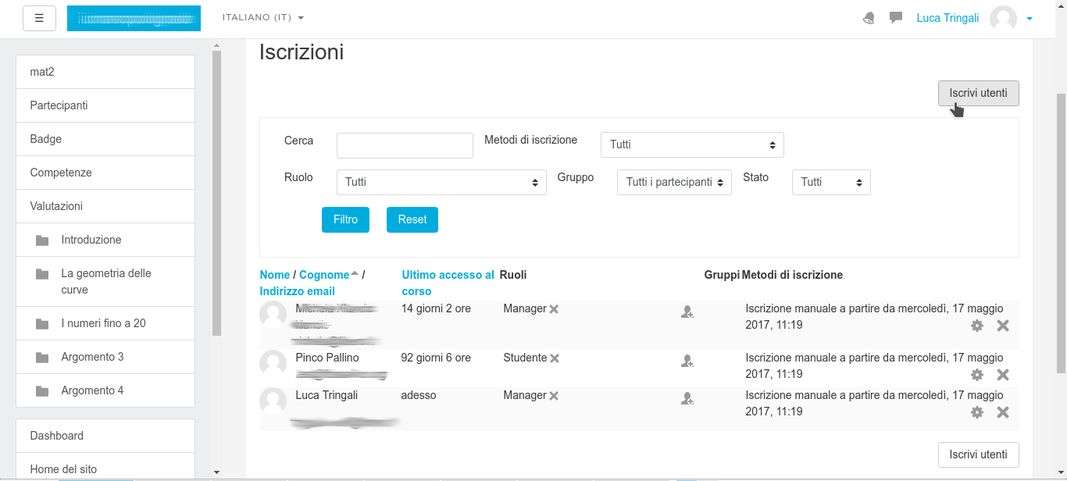Sort by Ultimo accesso al corso
The height and width of the screenshot is (481, 1067).
click(448, 283)
